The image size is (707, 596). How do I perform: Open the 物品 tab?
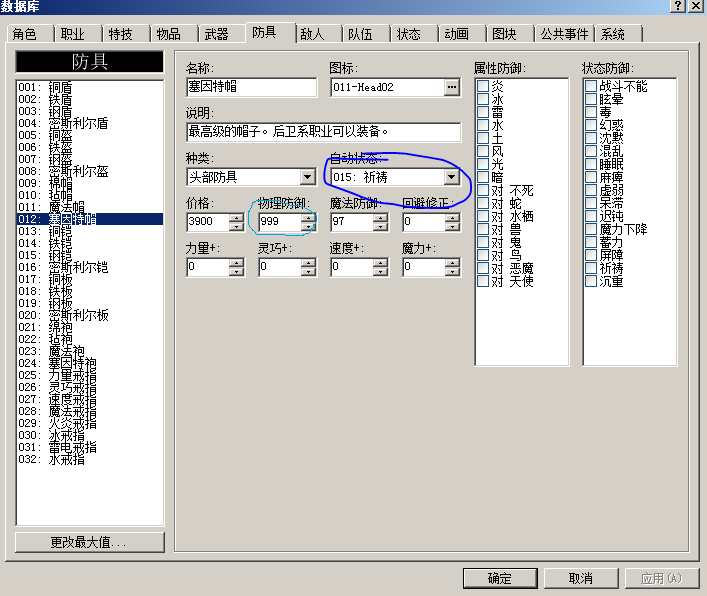click(174, 34)
